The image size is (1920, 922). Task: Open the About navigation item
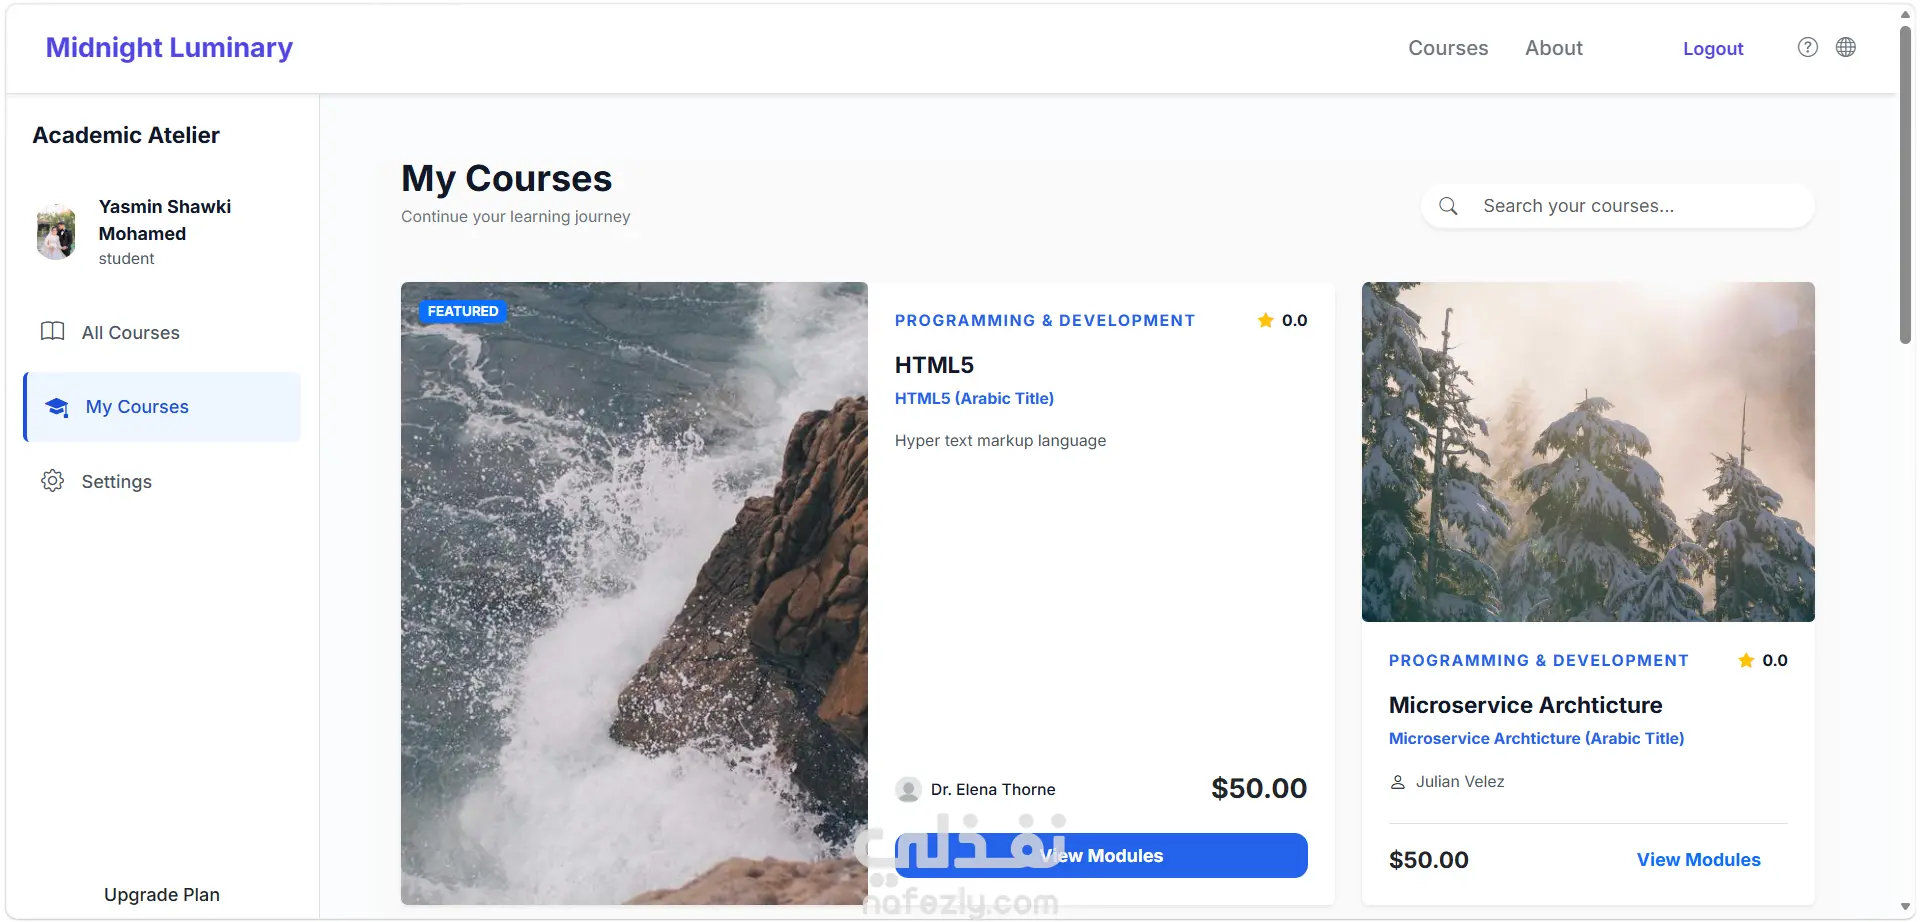click(1553, 48)
